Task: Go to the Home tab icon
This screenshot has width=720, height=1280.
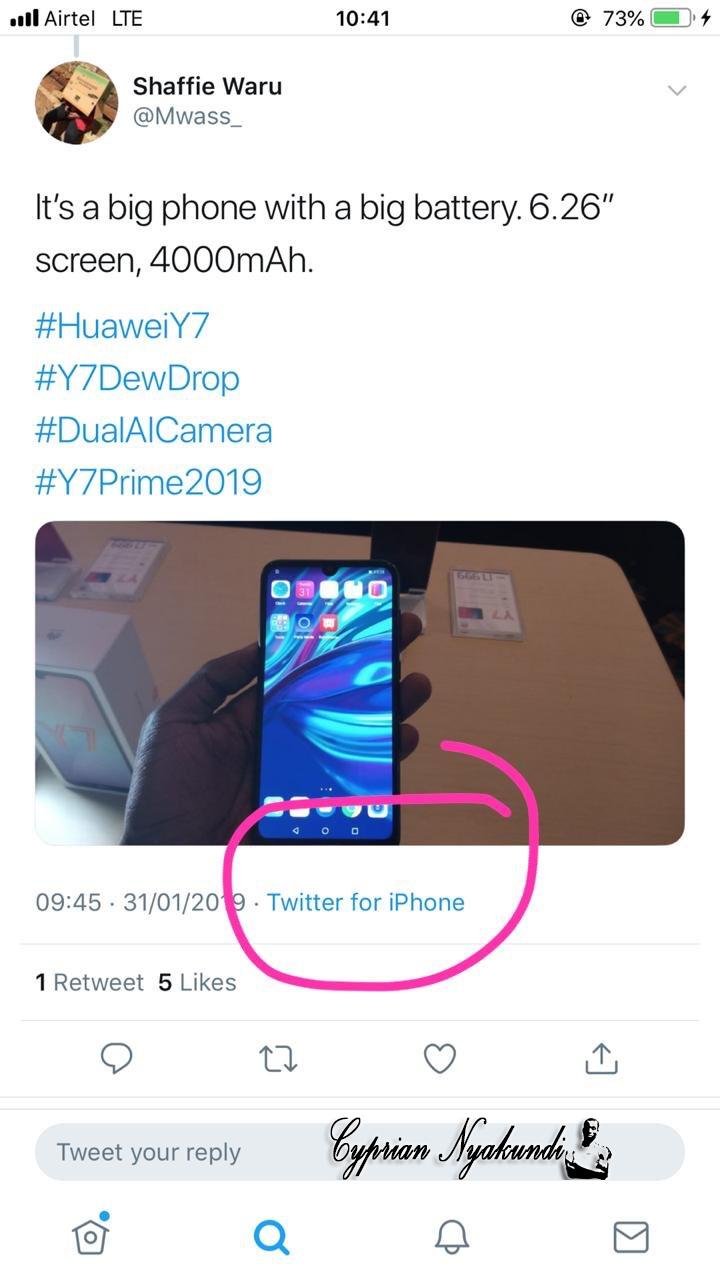Action: pos(91,1235)
